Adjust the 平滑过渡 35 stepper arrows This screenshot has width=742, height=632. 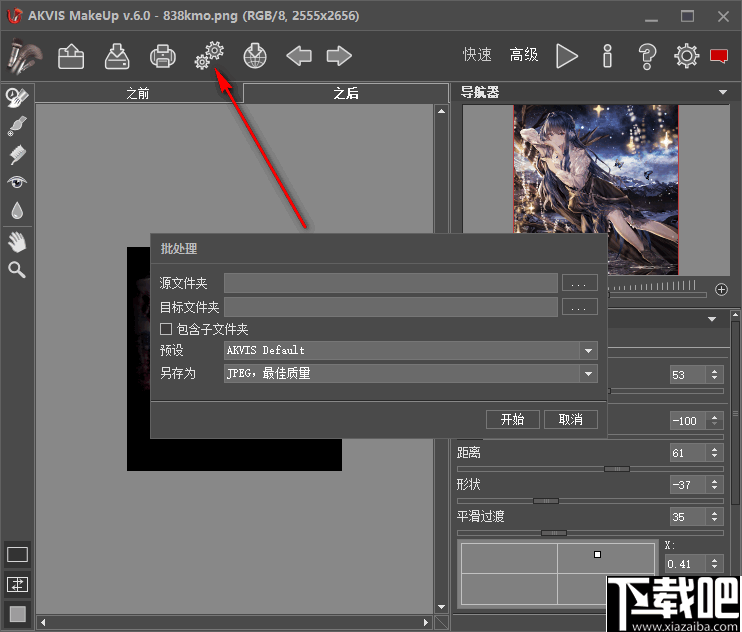[715, 517]
